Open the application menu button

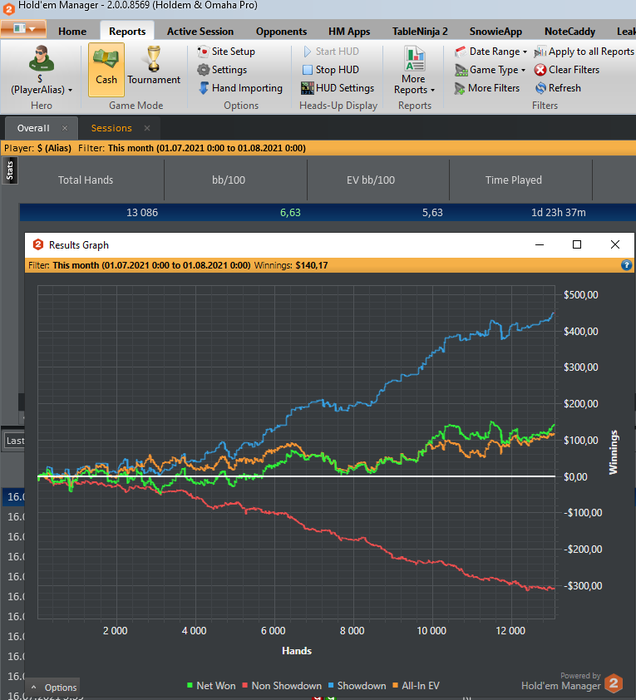tap(23, 29)
